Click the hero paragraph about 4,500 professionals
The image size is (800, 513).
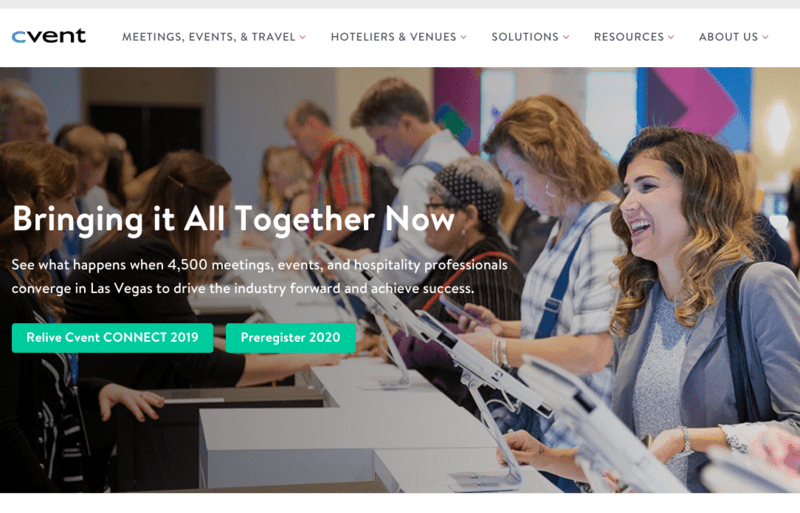259,276
